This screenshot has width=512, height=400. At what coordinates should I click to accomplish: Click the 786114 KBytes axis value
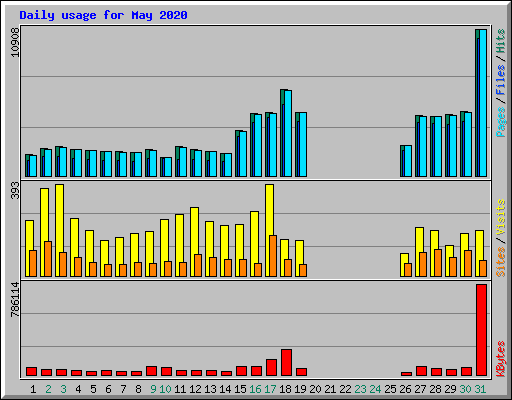[15, 299]
